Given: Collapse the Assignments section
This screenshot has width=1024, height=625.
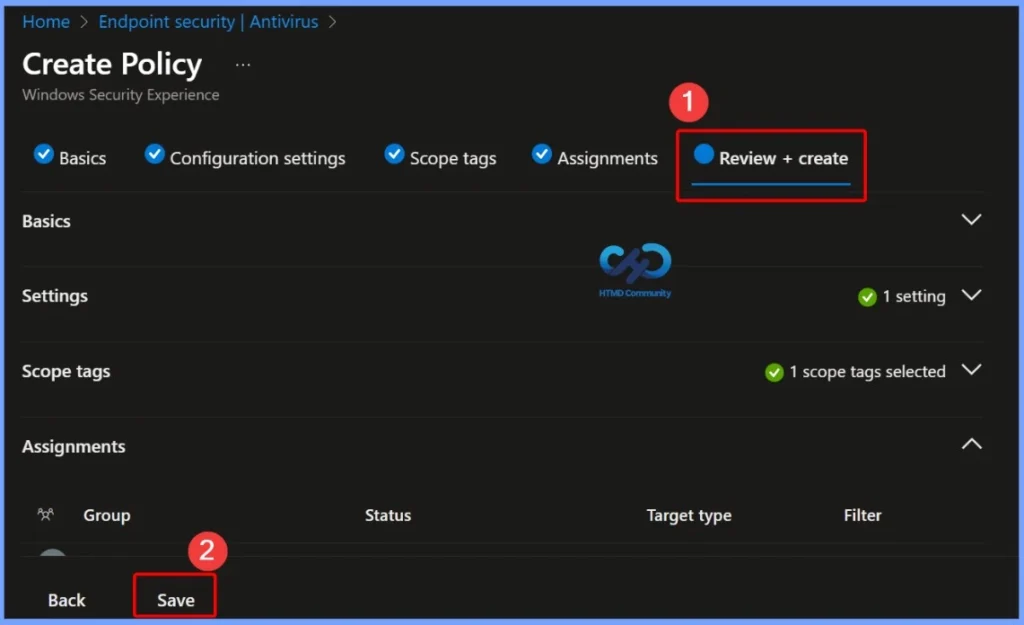Looking at the screenshot, I should 971,443.
